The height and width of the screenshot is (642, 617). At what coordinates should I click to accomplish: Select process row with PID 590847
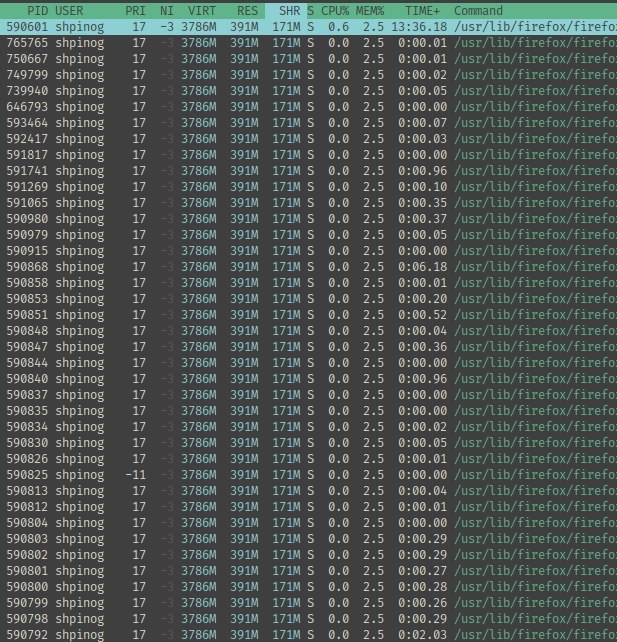click(x=308, y=346)
